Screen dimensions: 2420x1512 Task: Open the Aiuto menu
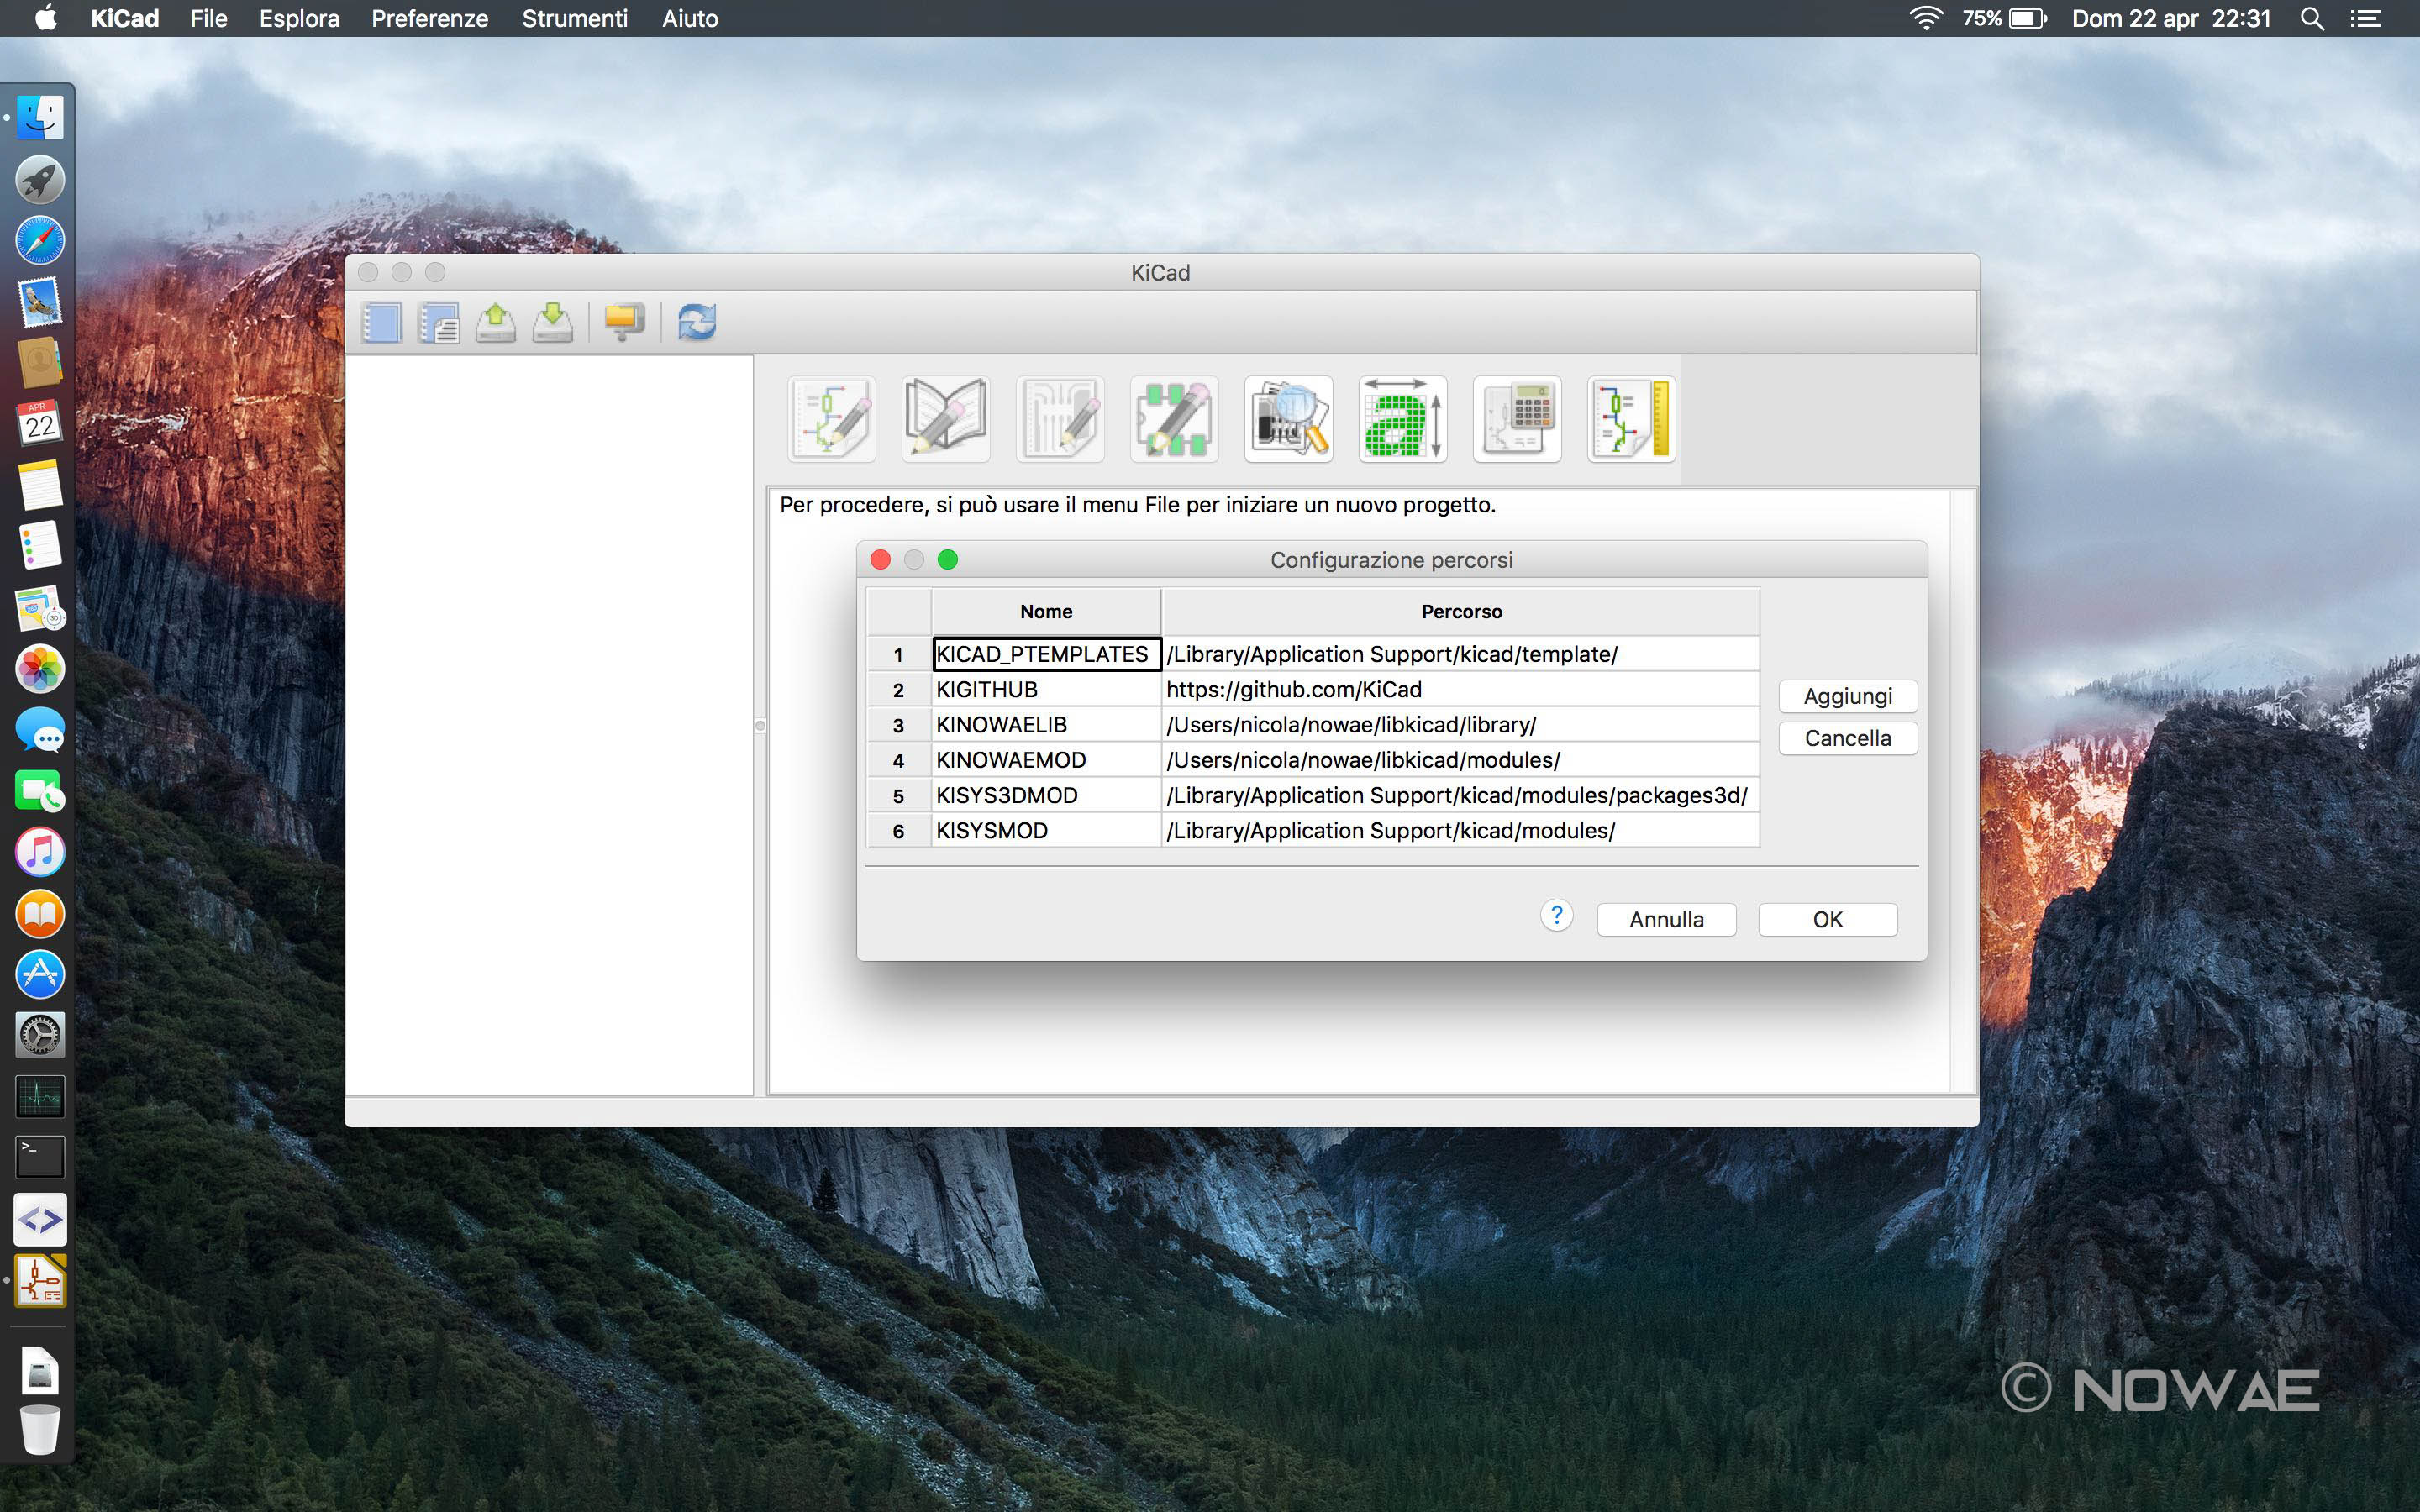[690, 18]
